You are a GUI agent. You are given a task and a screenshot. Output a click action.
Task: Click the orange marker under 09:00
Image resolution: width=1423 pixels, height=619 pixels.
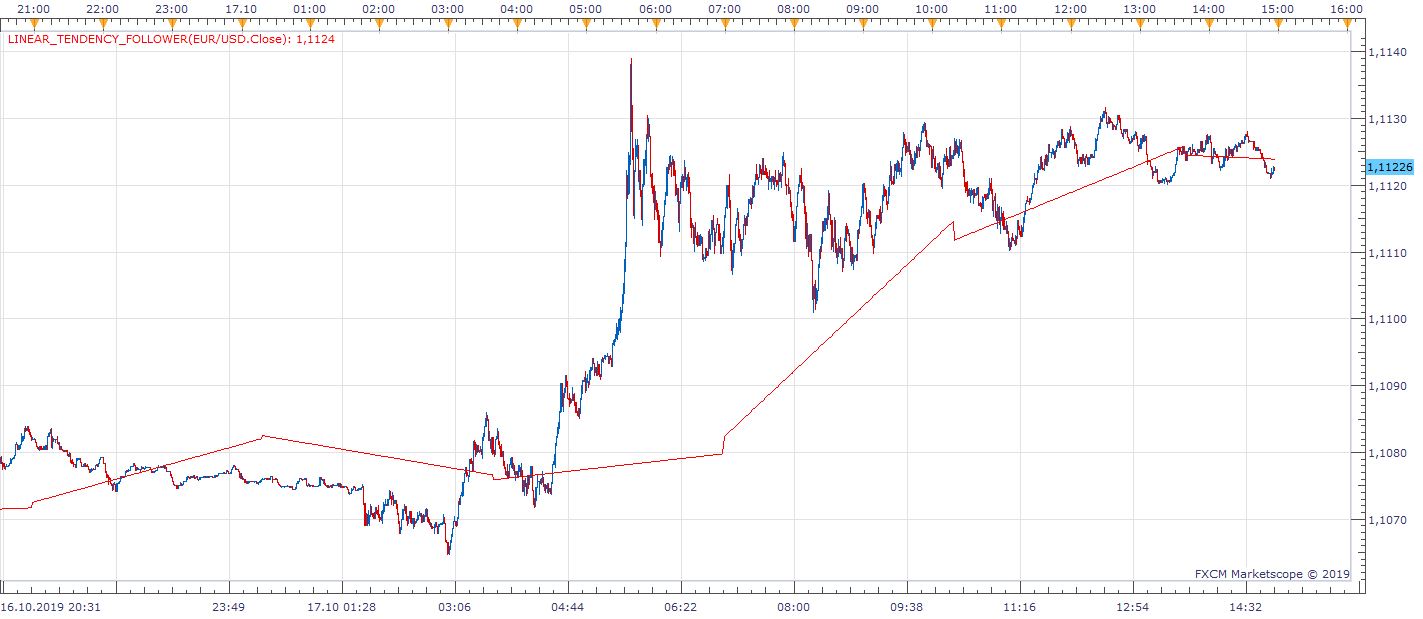[863, 24]
